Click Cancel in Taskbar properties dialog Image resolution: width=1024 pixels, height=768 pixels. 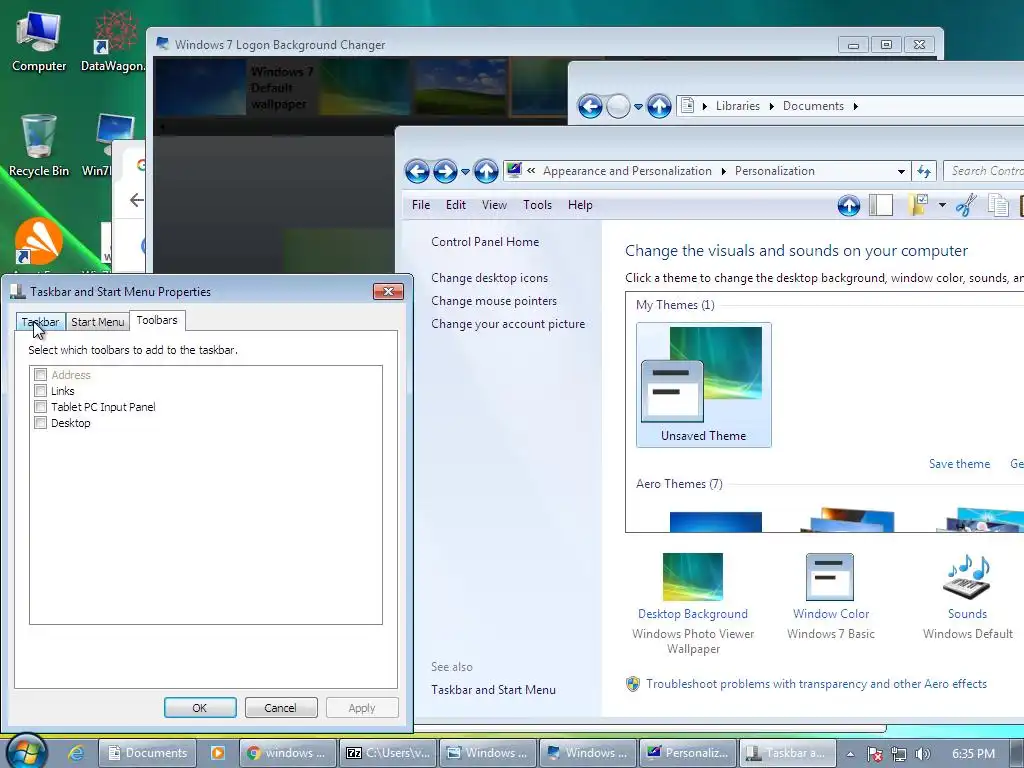[281, 708]
